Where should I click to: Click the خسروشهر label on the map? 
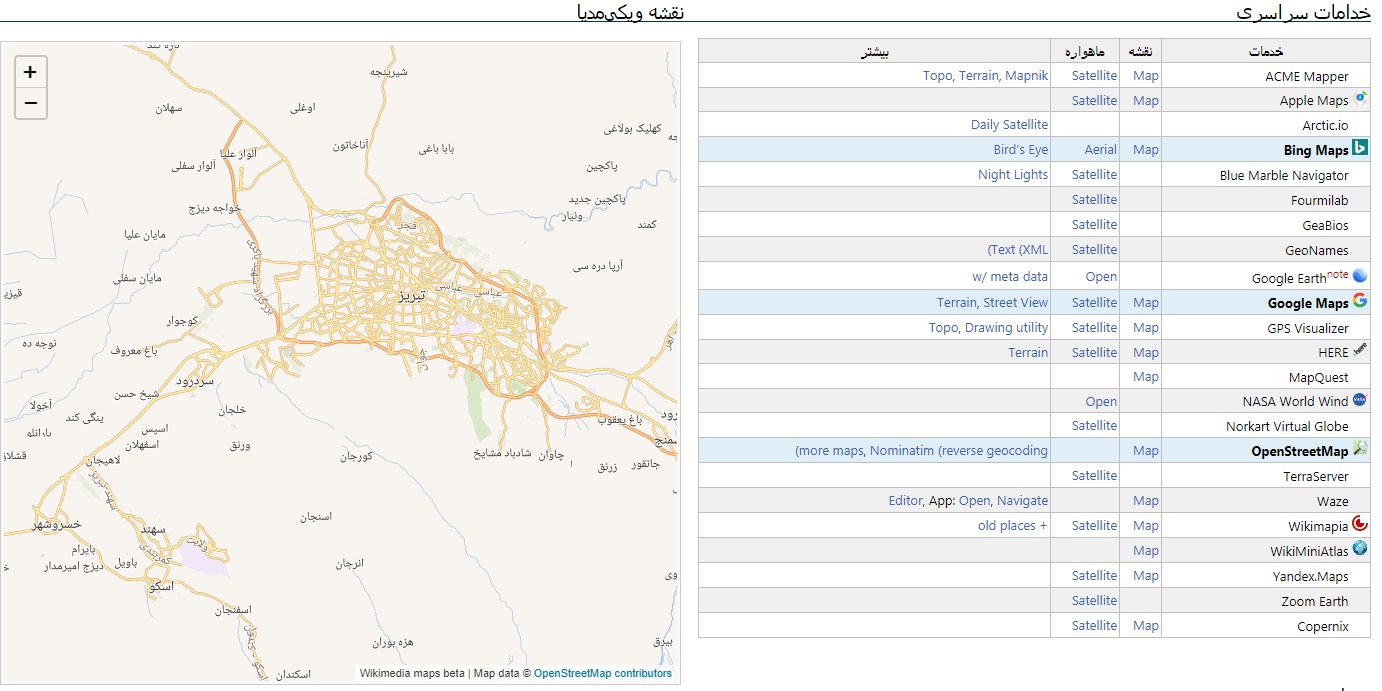coord(56,524)
